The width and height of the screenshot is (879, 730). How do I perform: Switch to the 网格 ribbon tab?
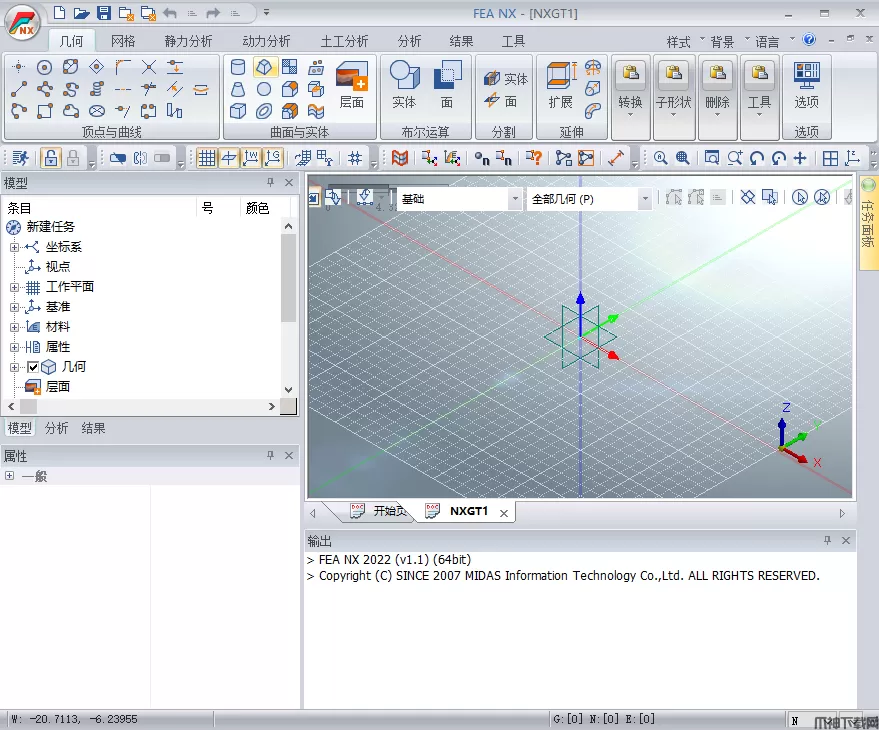[123, 41]
